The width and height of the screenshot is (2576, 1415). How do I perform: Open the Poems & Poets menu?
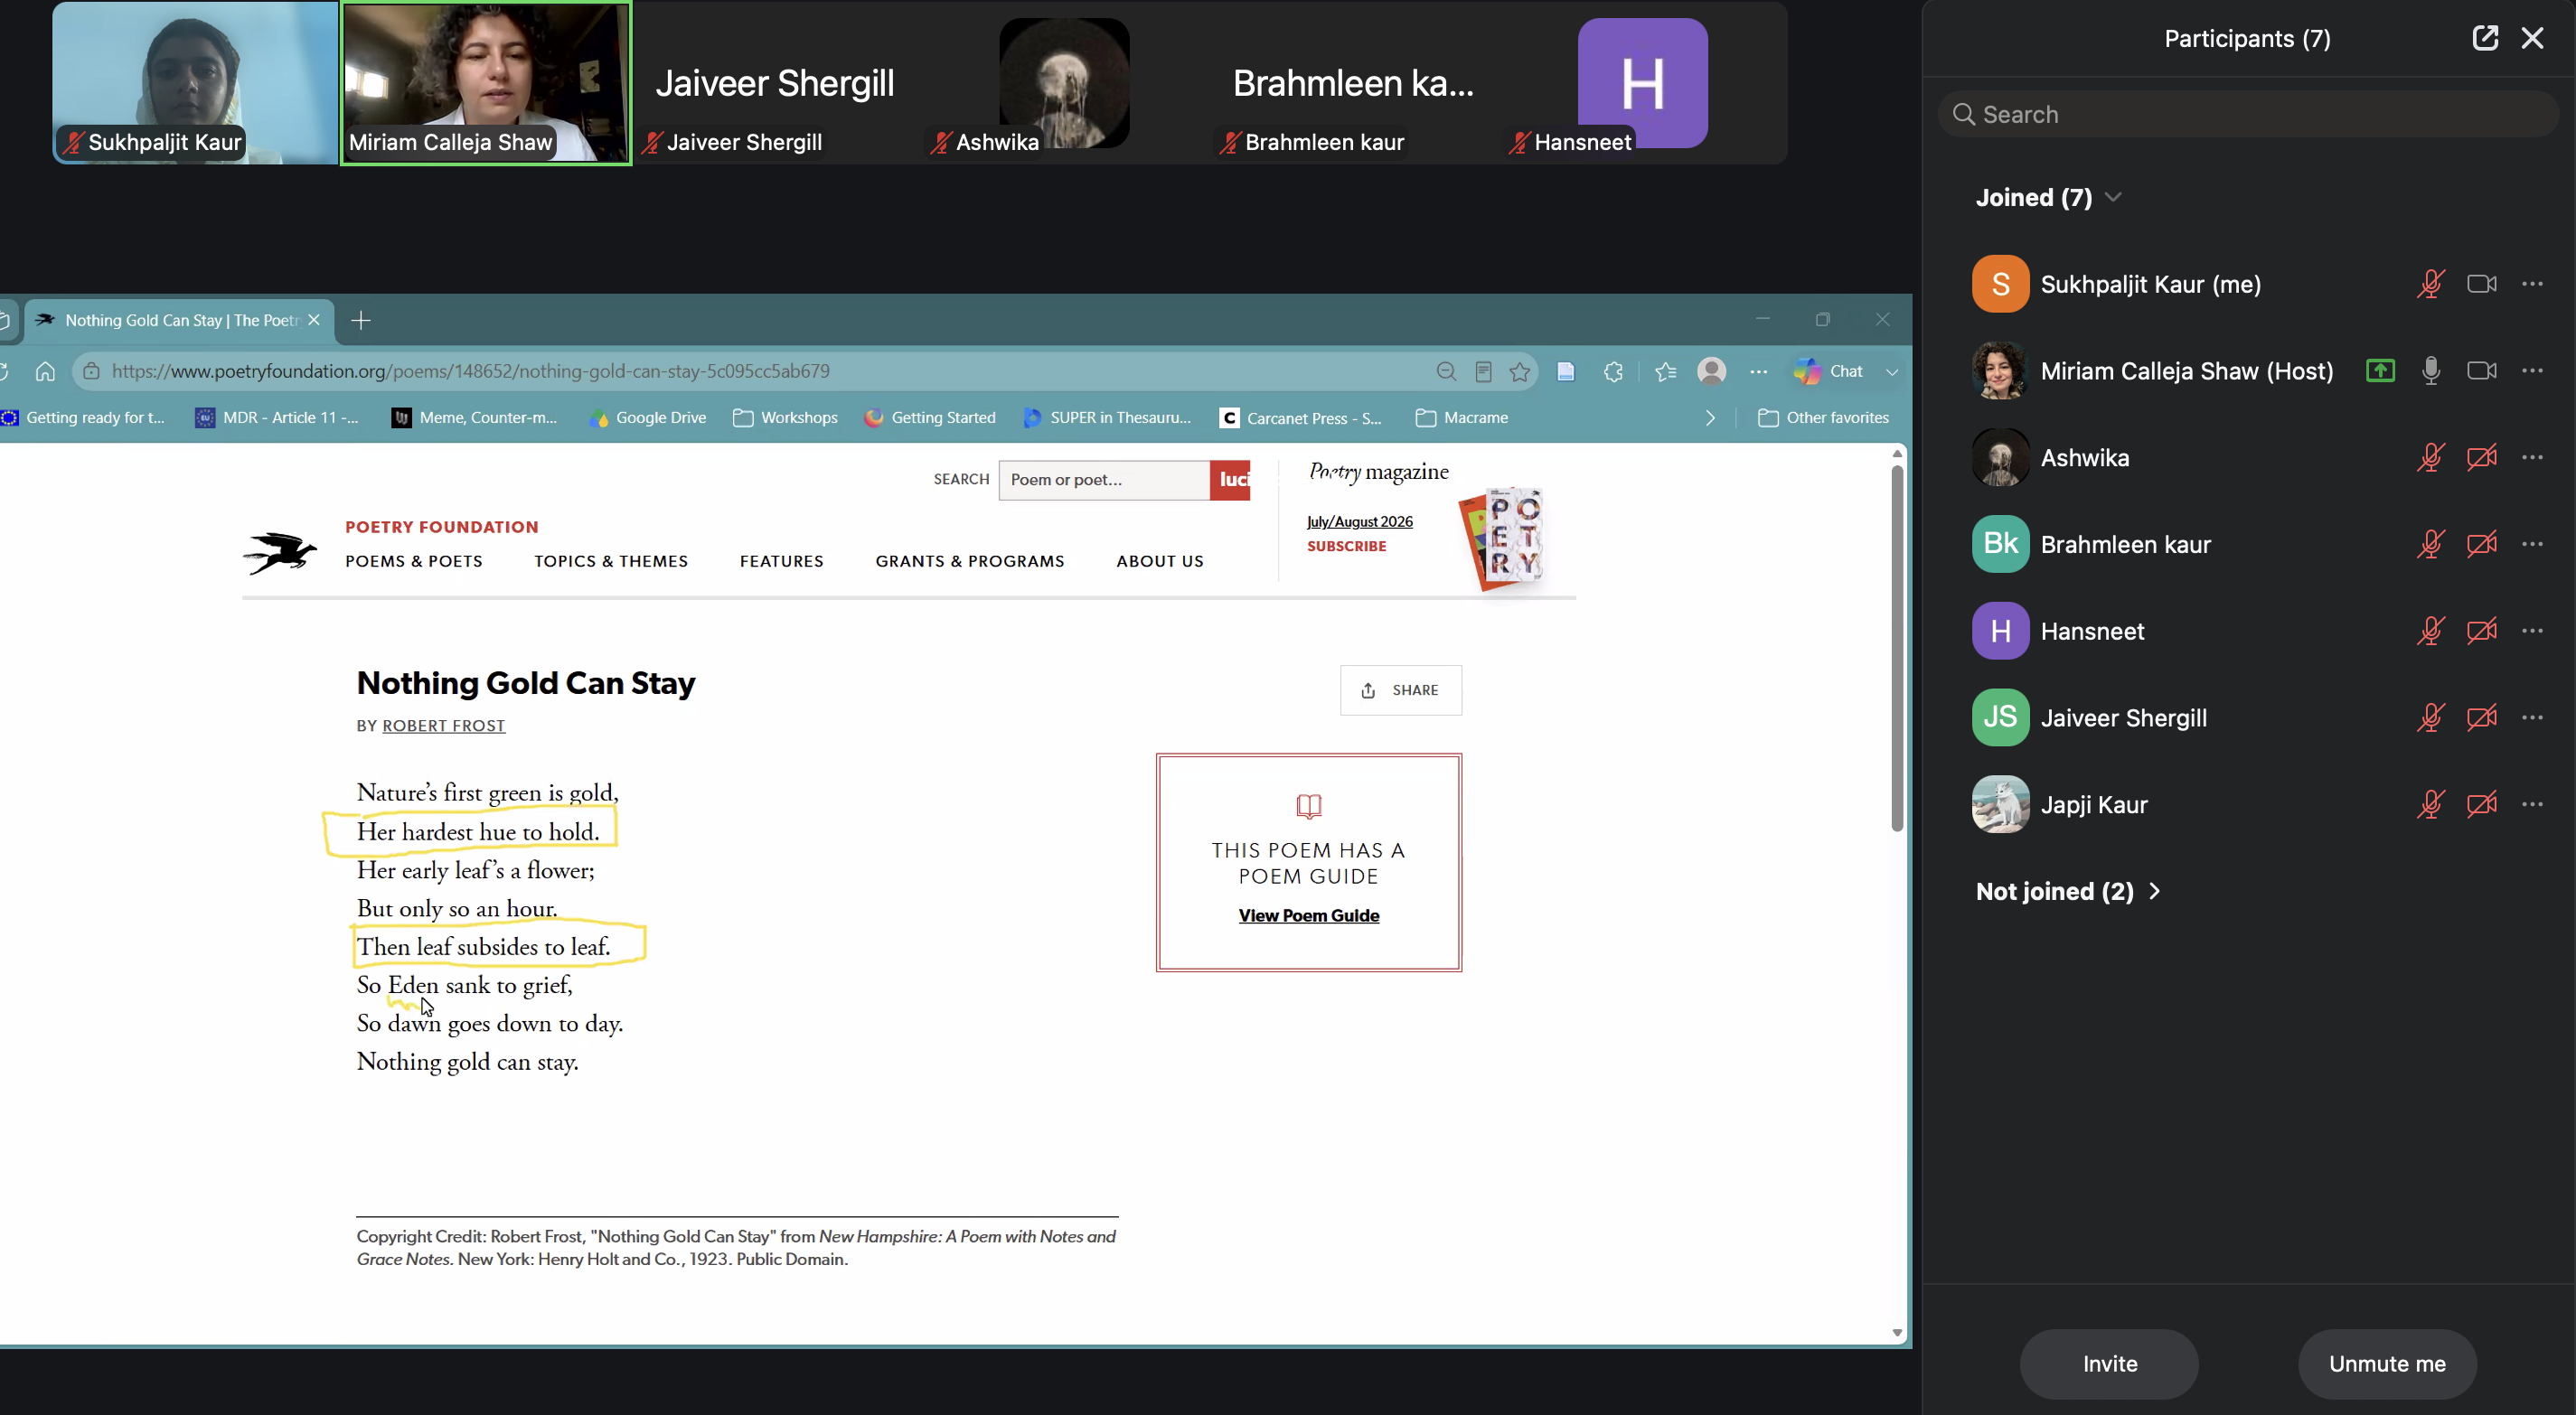click(x=414, y=561)
